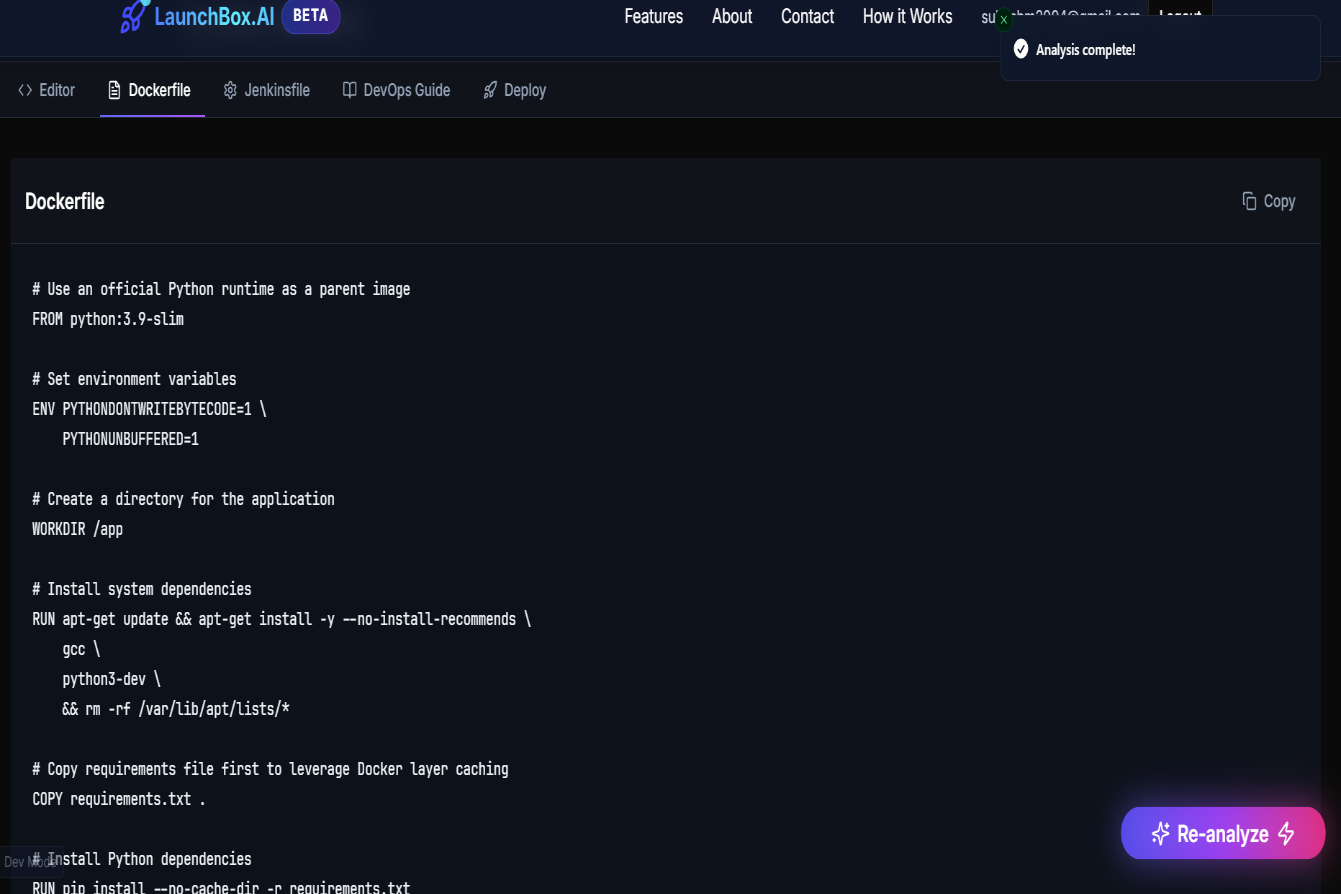Click the line 'python3-dev \'

[111, 679]
